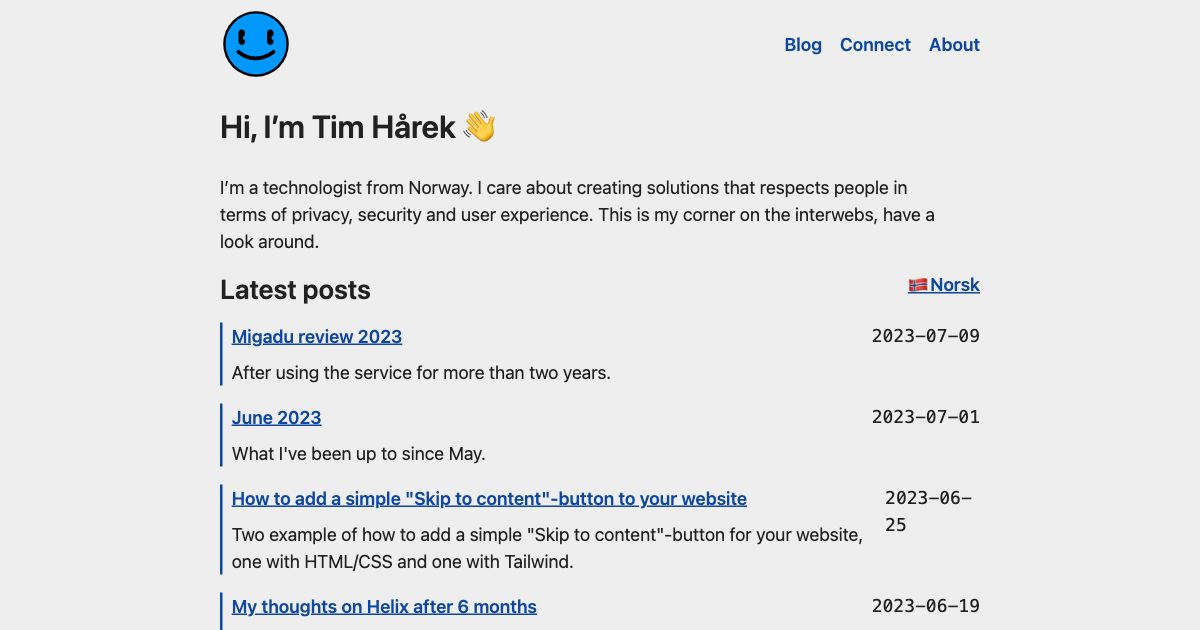1200x630 pixels.
Task: Click the Hi, I'm Tim Hårek heading
Action: point(340,126)
